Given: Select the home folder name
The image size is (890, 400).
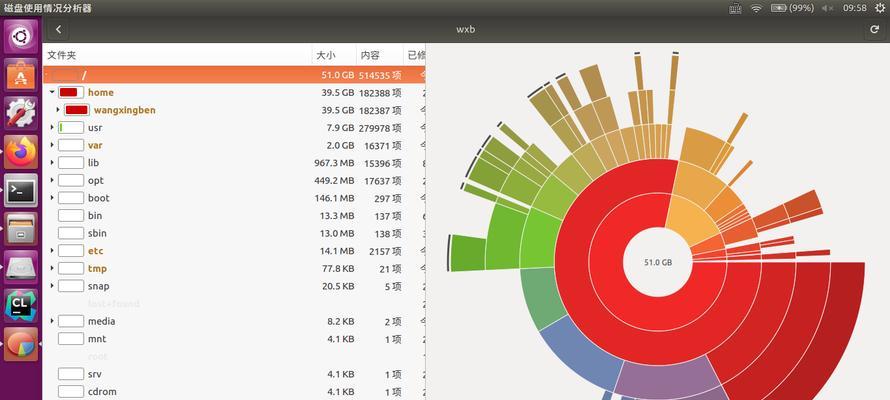Looking at the screenshot, I should coord(100,92).
